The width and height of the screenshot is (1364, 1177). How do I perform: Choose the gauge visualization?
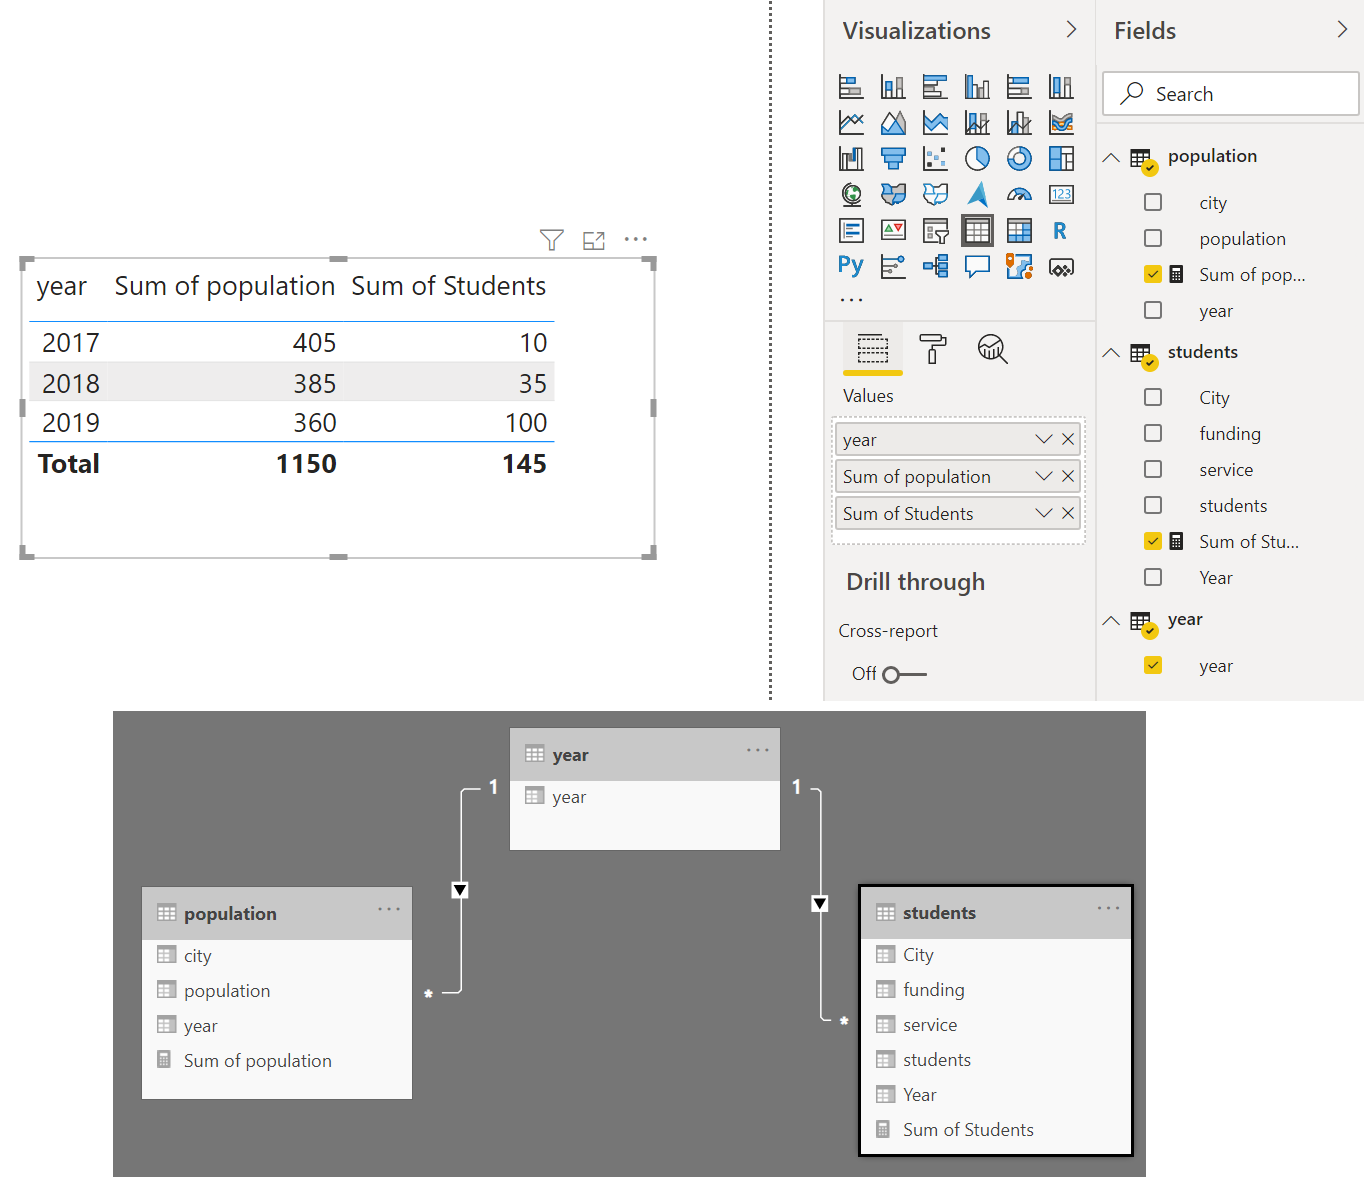click(x=1019, y=195)
